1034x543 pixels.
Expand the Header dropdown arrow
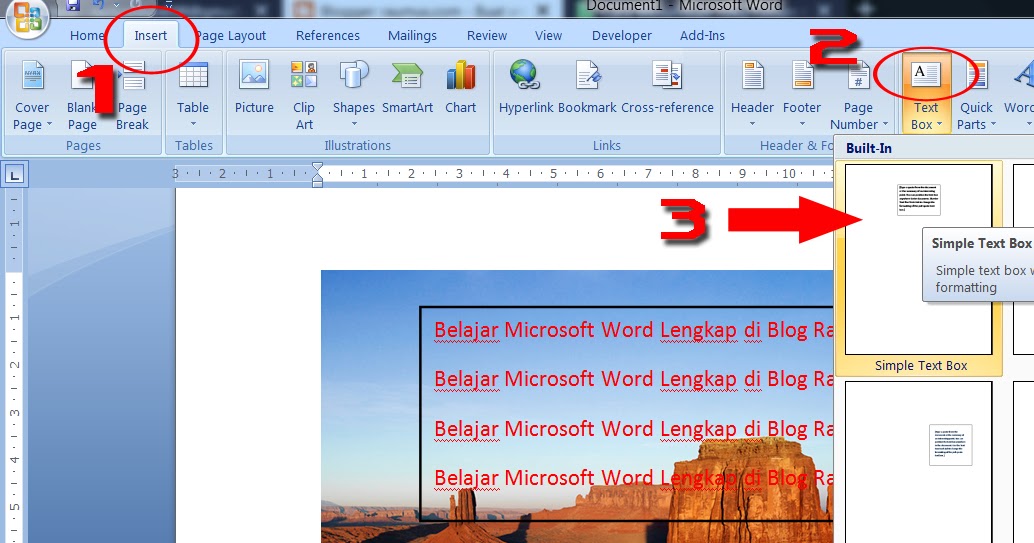click(752, 124)
